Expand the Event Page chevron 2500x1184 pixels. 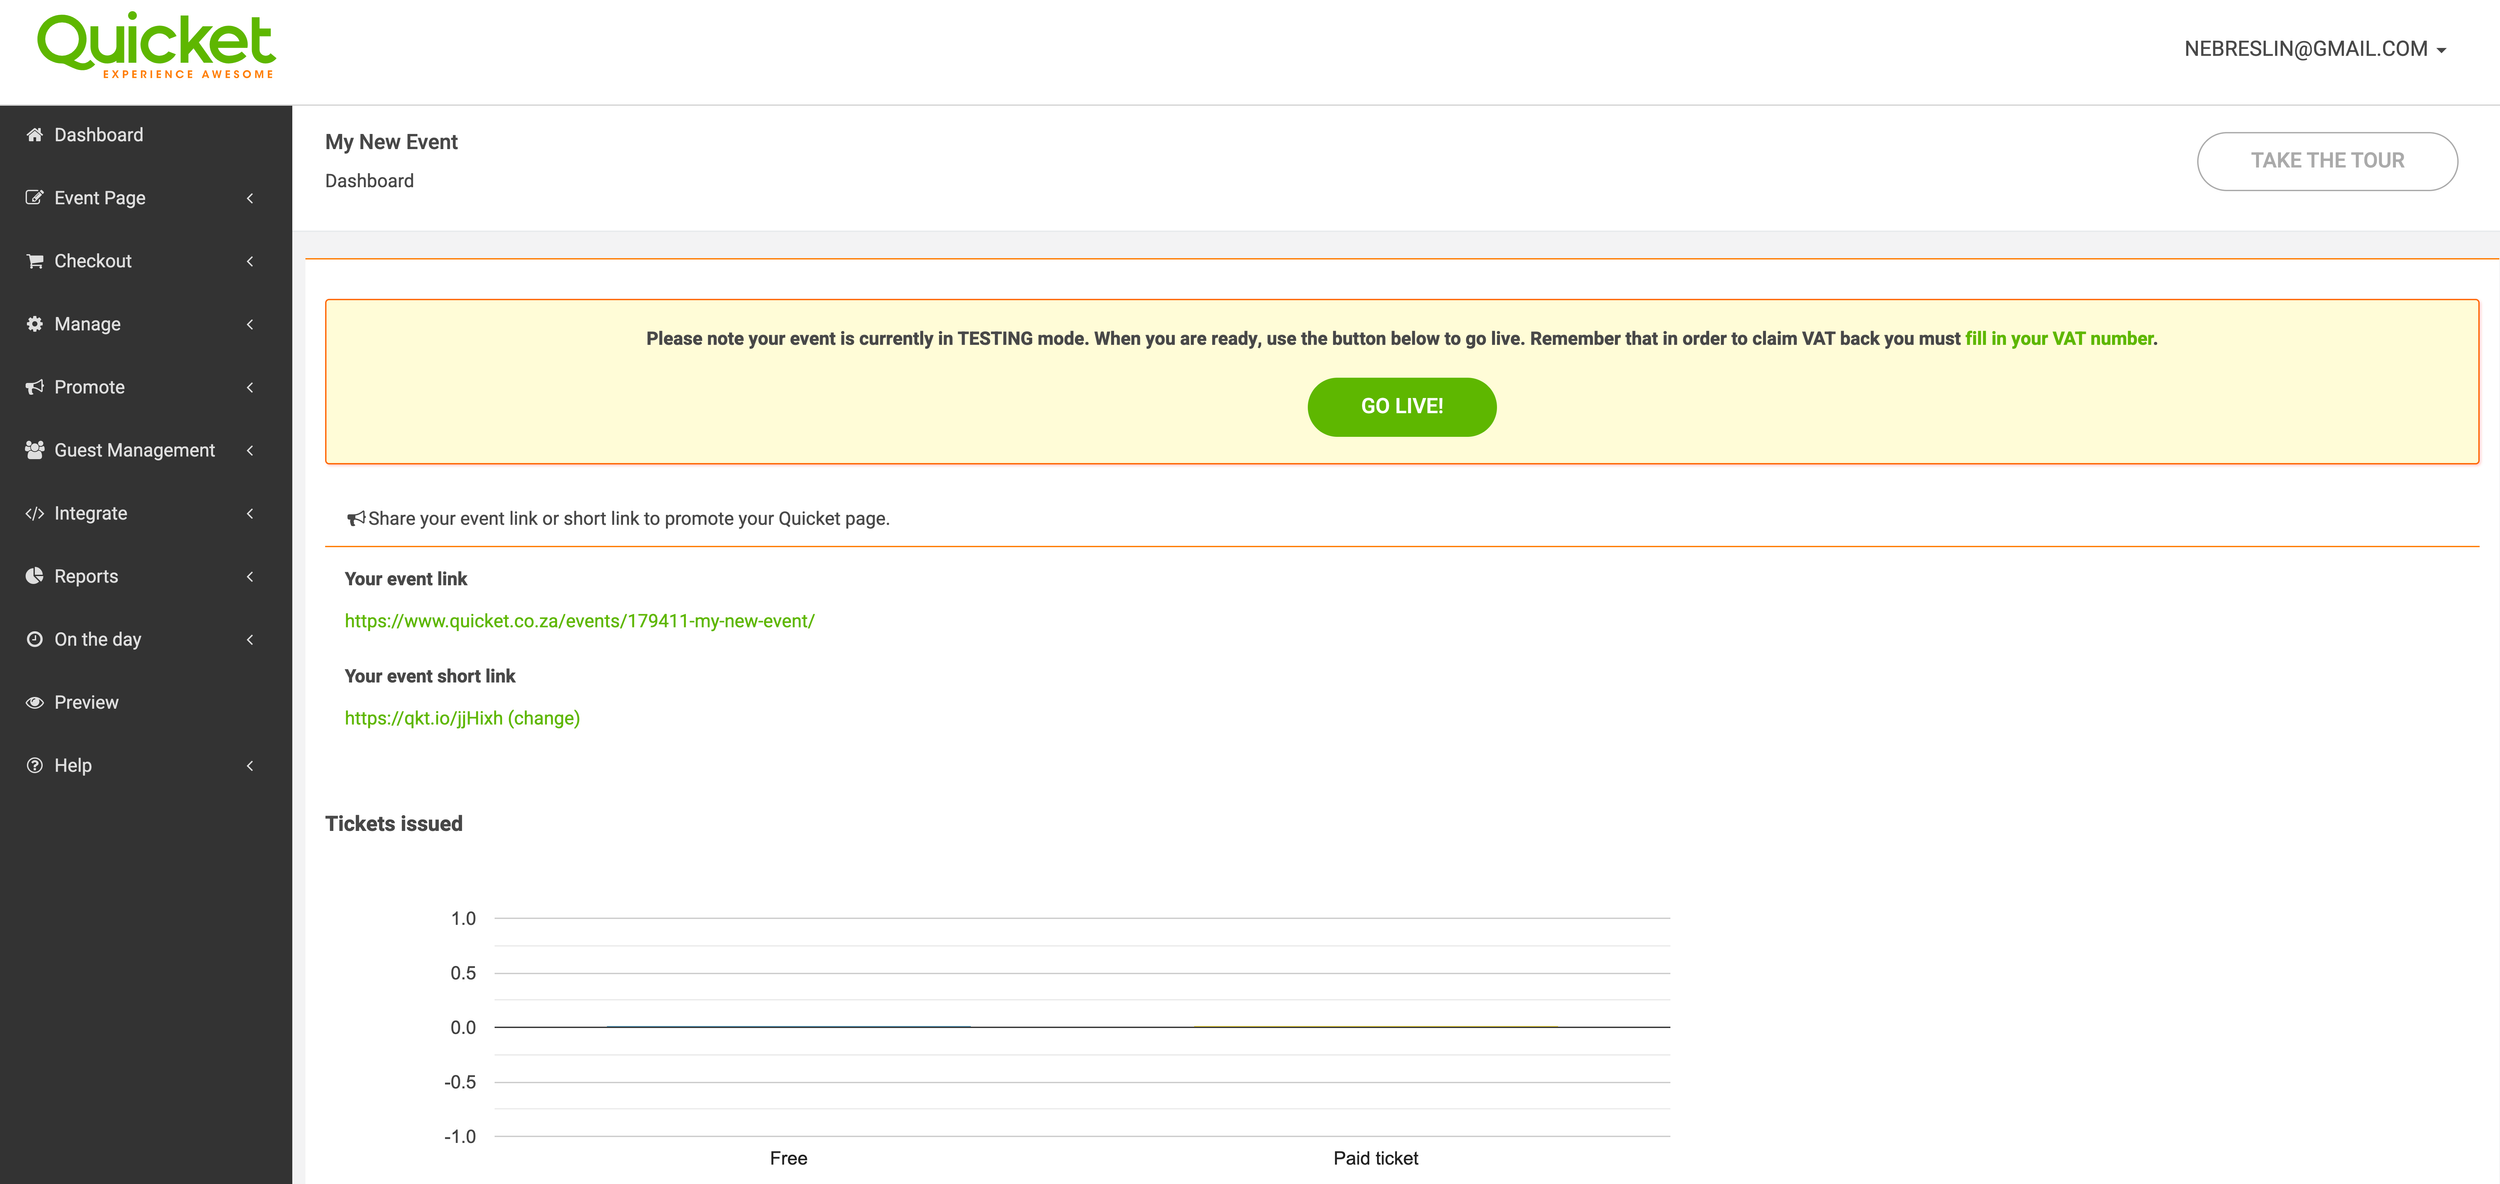[x=250, y=198]
